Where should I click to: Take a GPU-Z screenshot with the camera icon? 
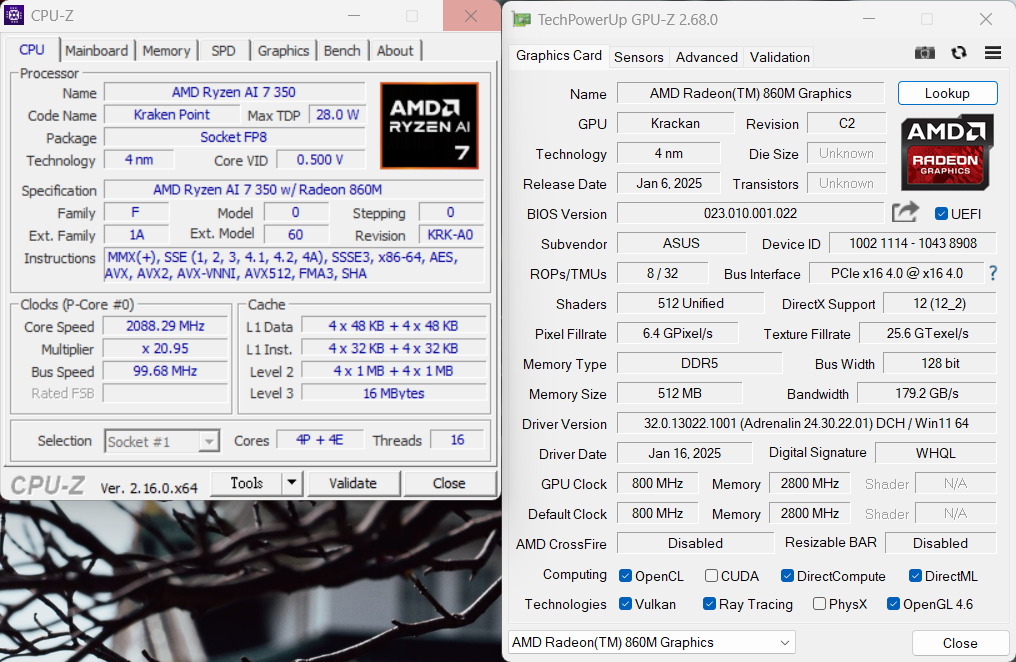(x=925, y=53)
